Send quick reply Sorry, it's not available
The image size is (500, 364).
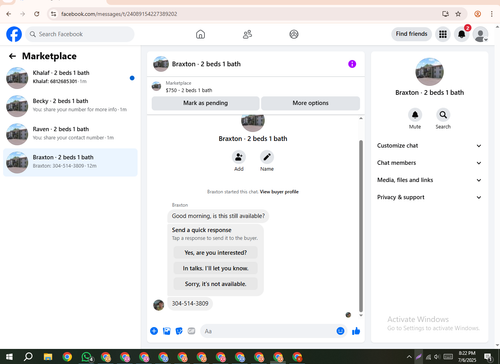(215, 284)
